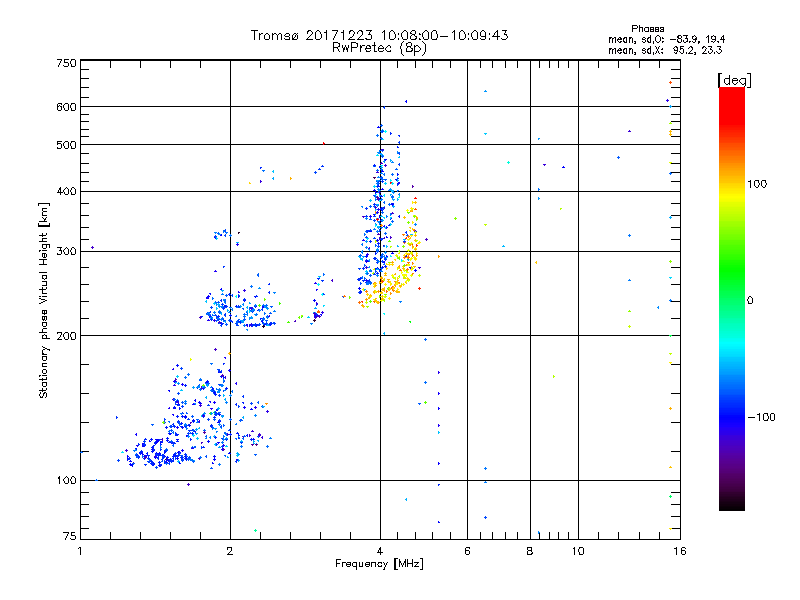Click the 'mean, sd,O: -83.9, 19.4' statistic
Screen dimensions: 800x600
(x=666, y=39)
